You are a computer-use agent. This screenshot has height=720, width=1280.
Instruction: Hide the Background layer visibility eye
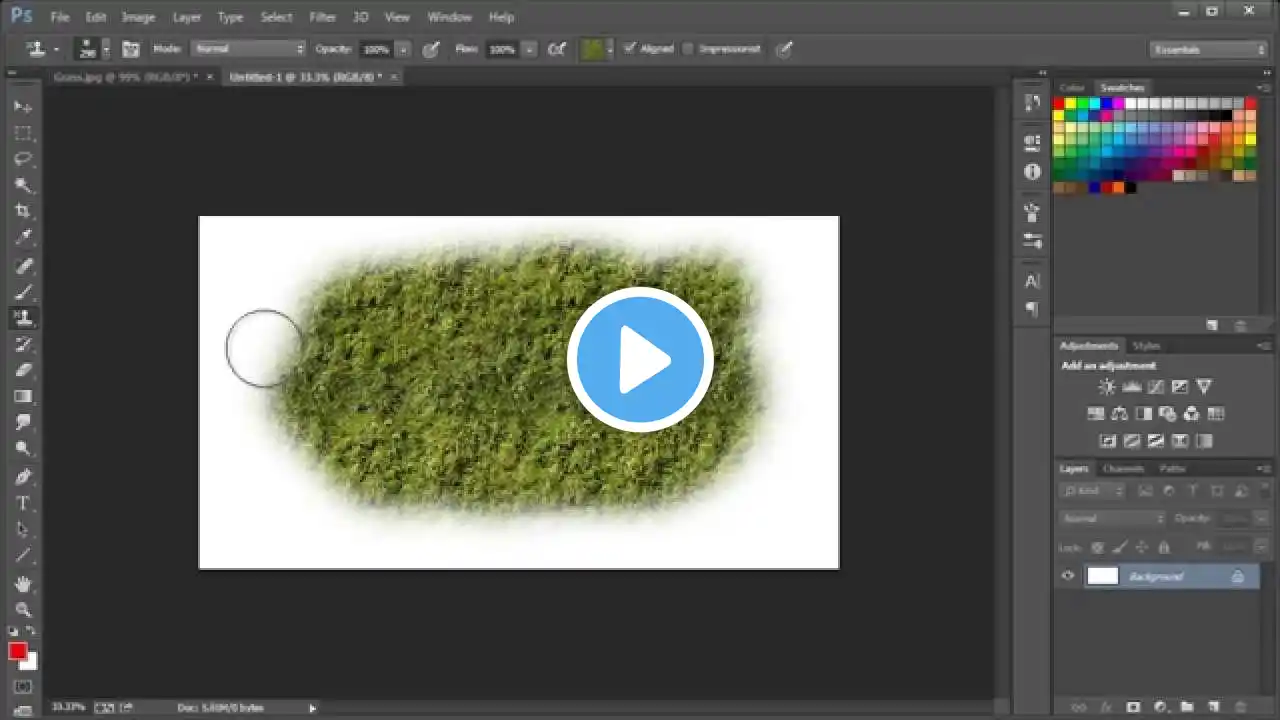[x=1068, y=576]
